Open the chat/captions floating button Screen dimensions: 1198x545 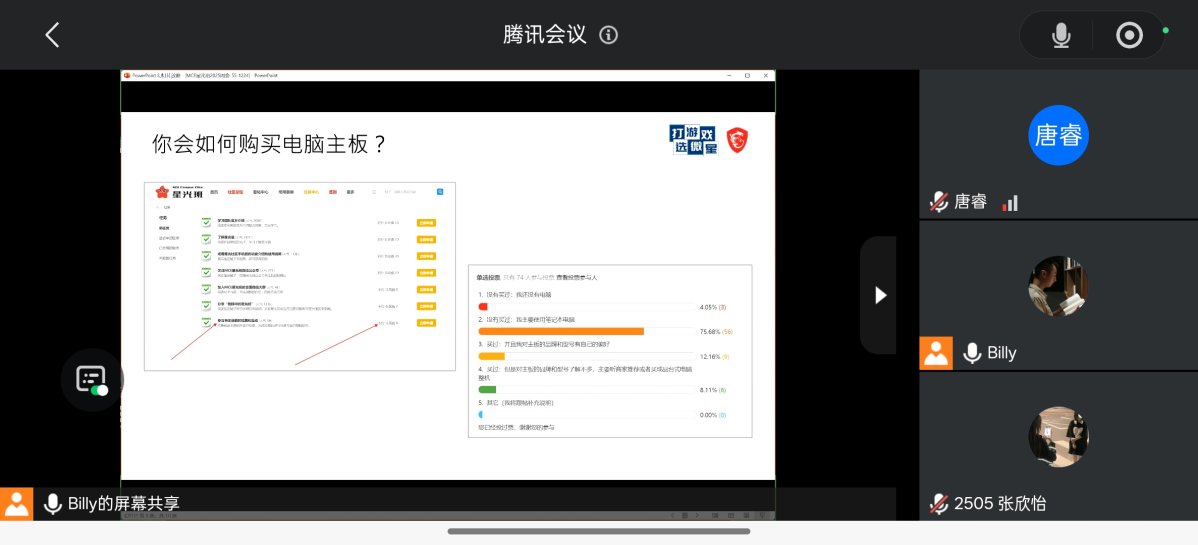pyautogui.click(x=91, y=379)
